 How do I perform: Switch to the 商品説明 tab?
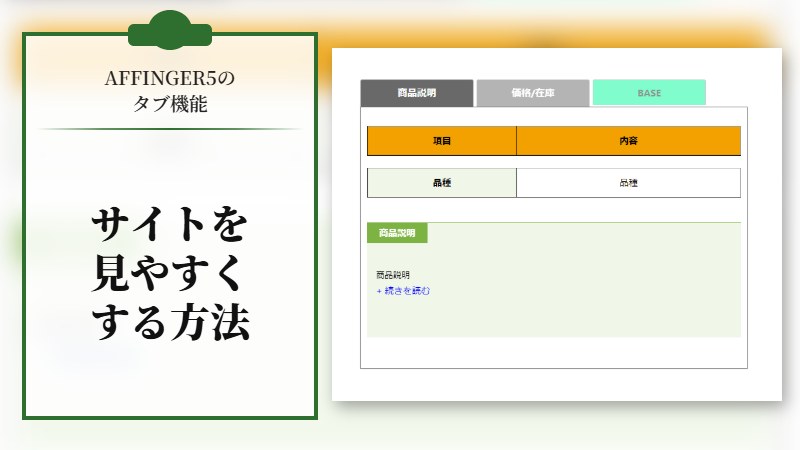click(417, 93)
